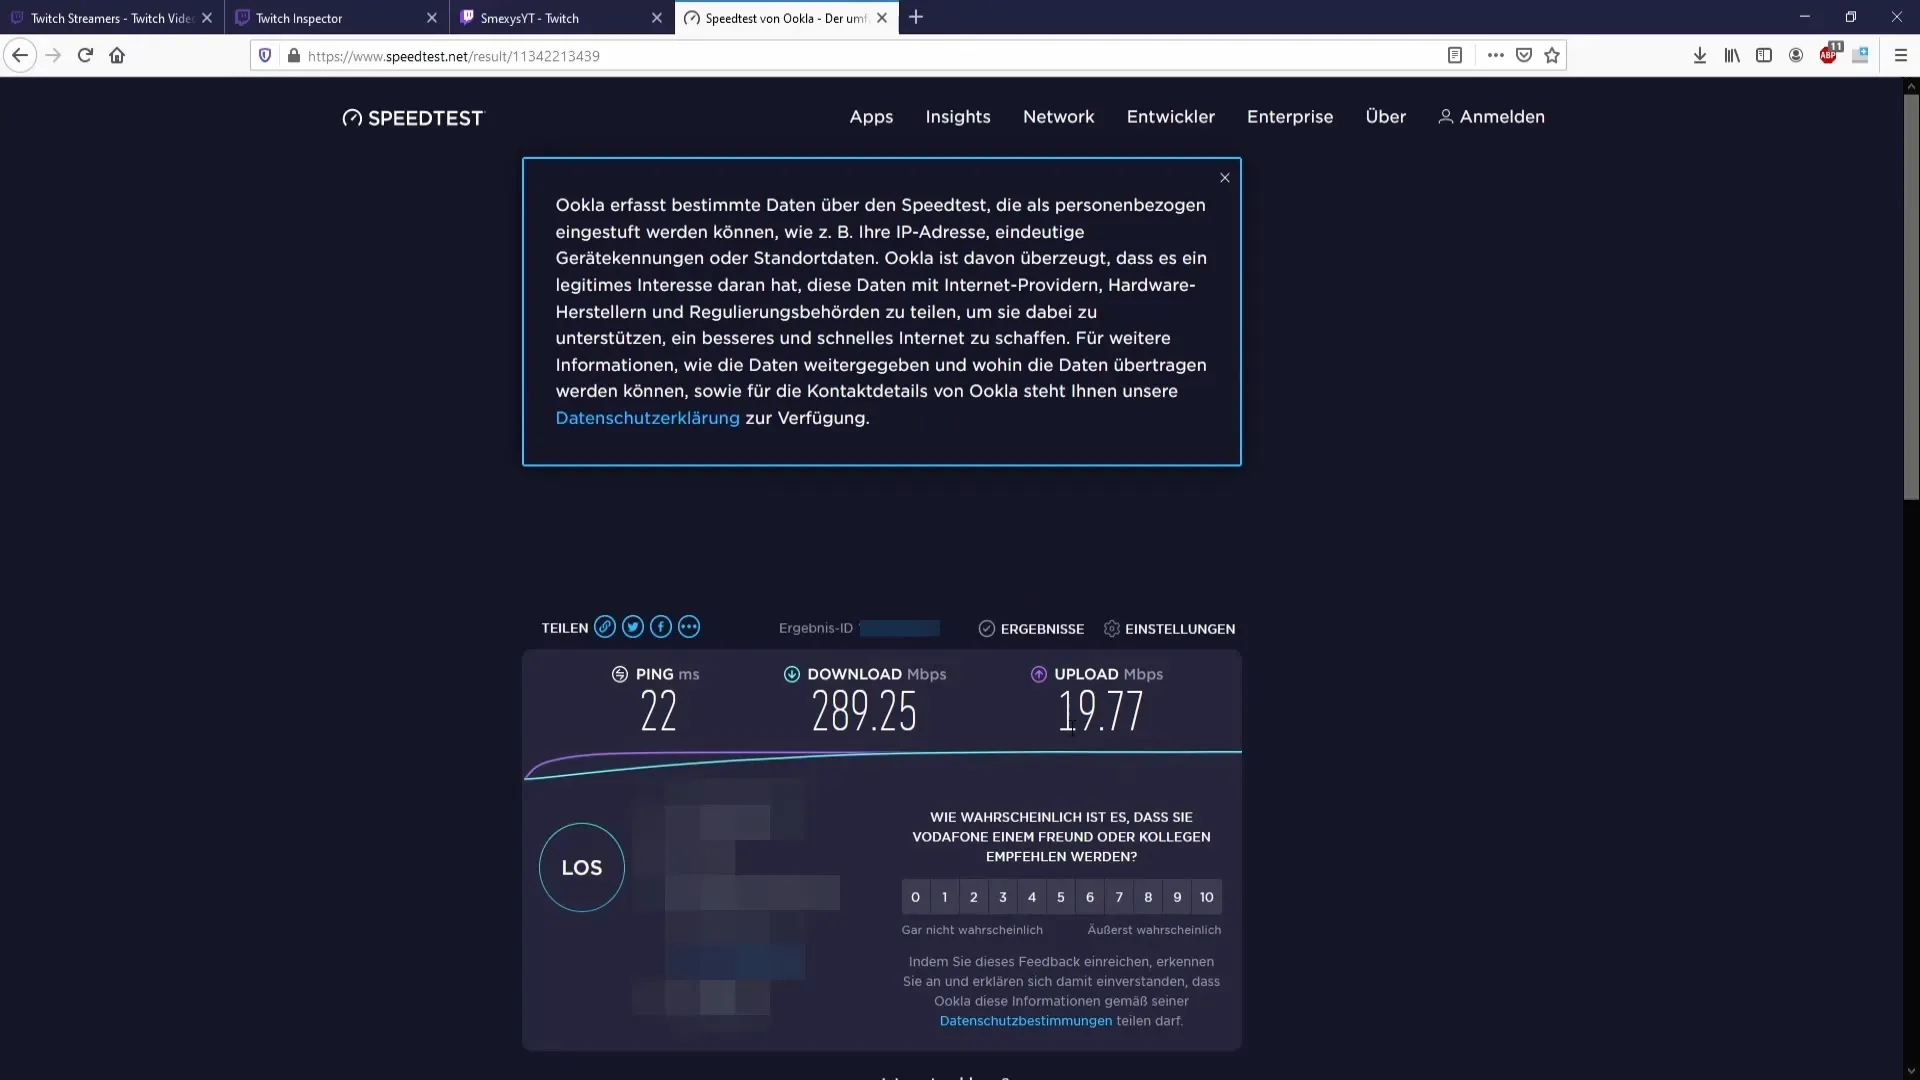Screen dimensions: 1920x1080
Task: Open the Firefox hamburger menu
Action: tap(1901, 56)
